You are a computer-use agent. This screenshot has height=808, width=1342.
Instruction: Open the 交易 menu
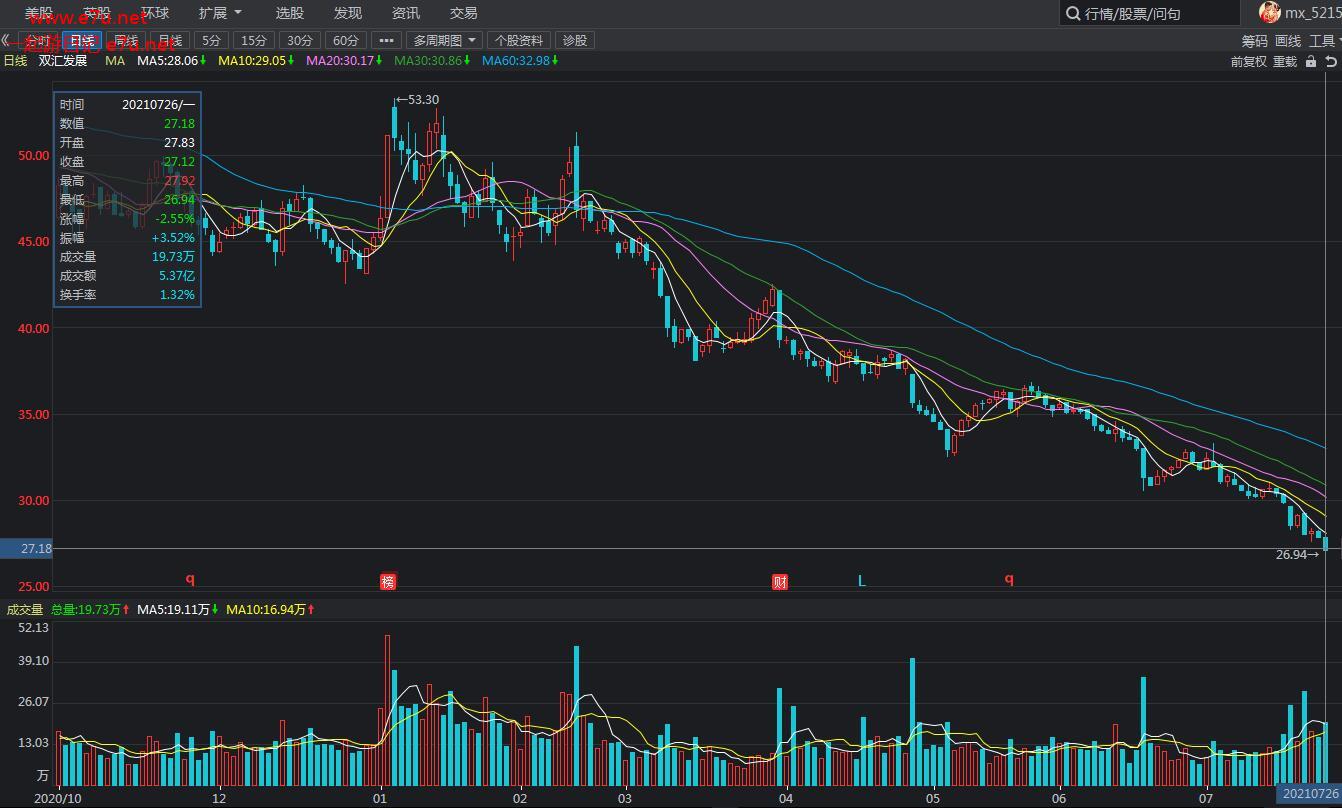[464, 13]
